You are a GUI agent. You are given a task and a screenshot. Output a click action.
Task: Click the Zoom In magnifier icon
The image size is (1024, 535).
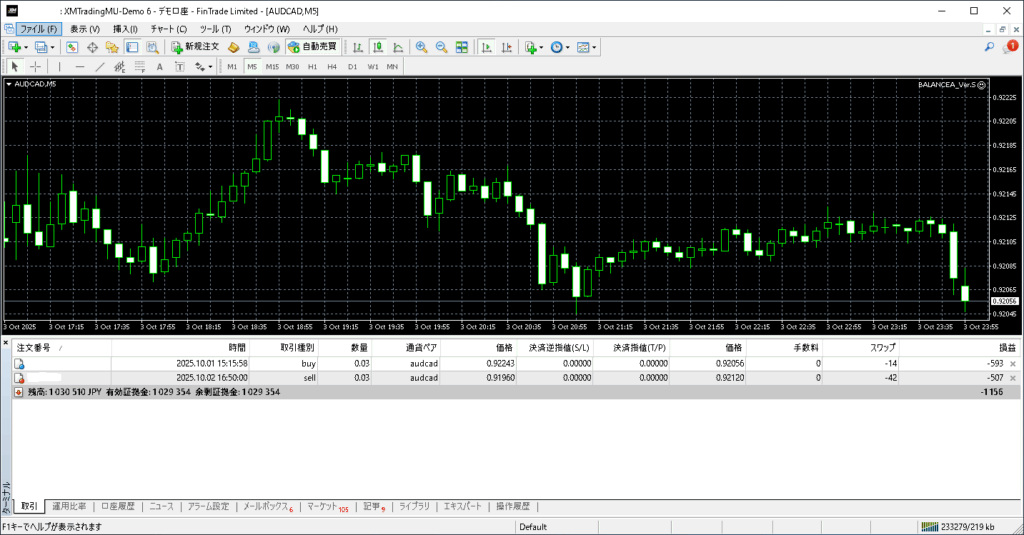point(422,47)
